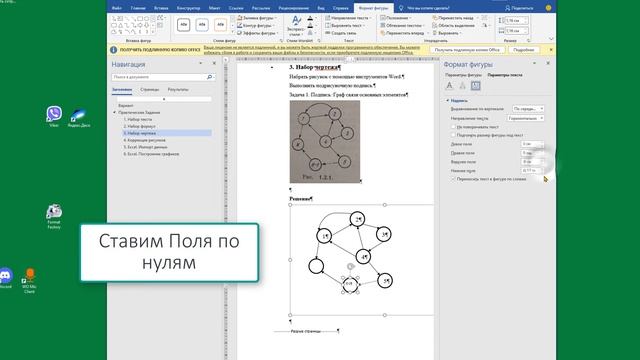Open Viber from the desktop

54,116
